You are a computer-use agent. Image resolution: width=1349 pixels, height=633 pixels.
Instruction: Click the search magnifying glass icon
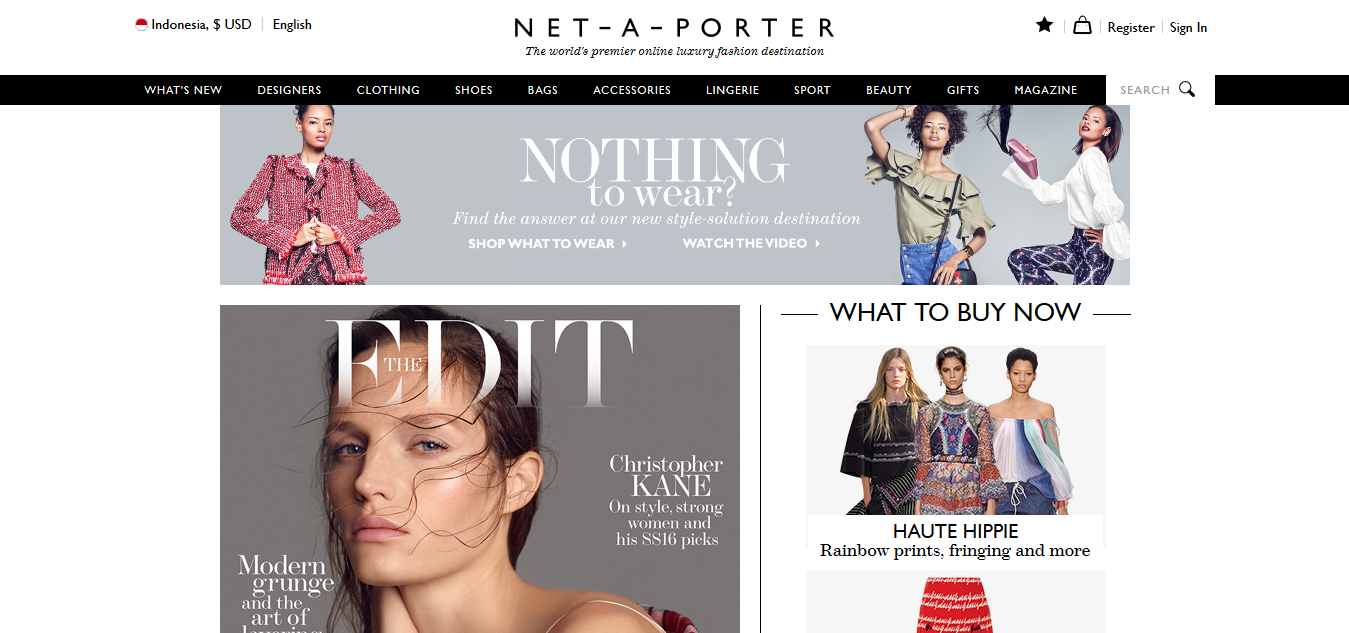[1187, 89]
